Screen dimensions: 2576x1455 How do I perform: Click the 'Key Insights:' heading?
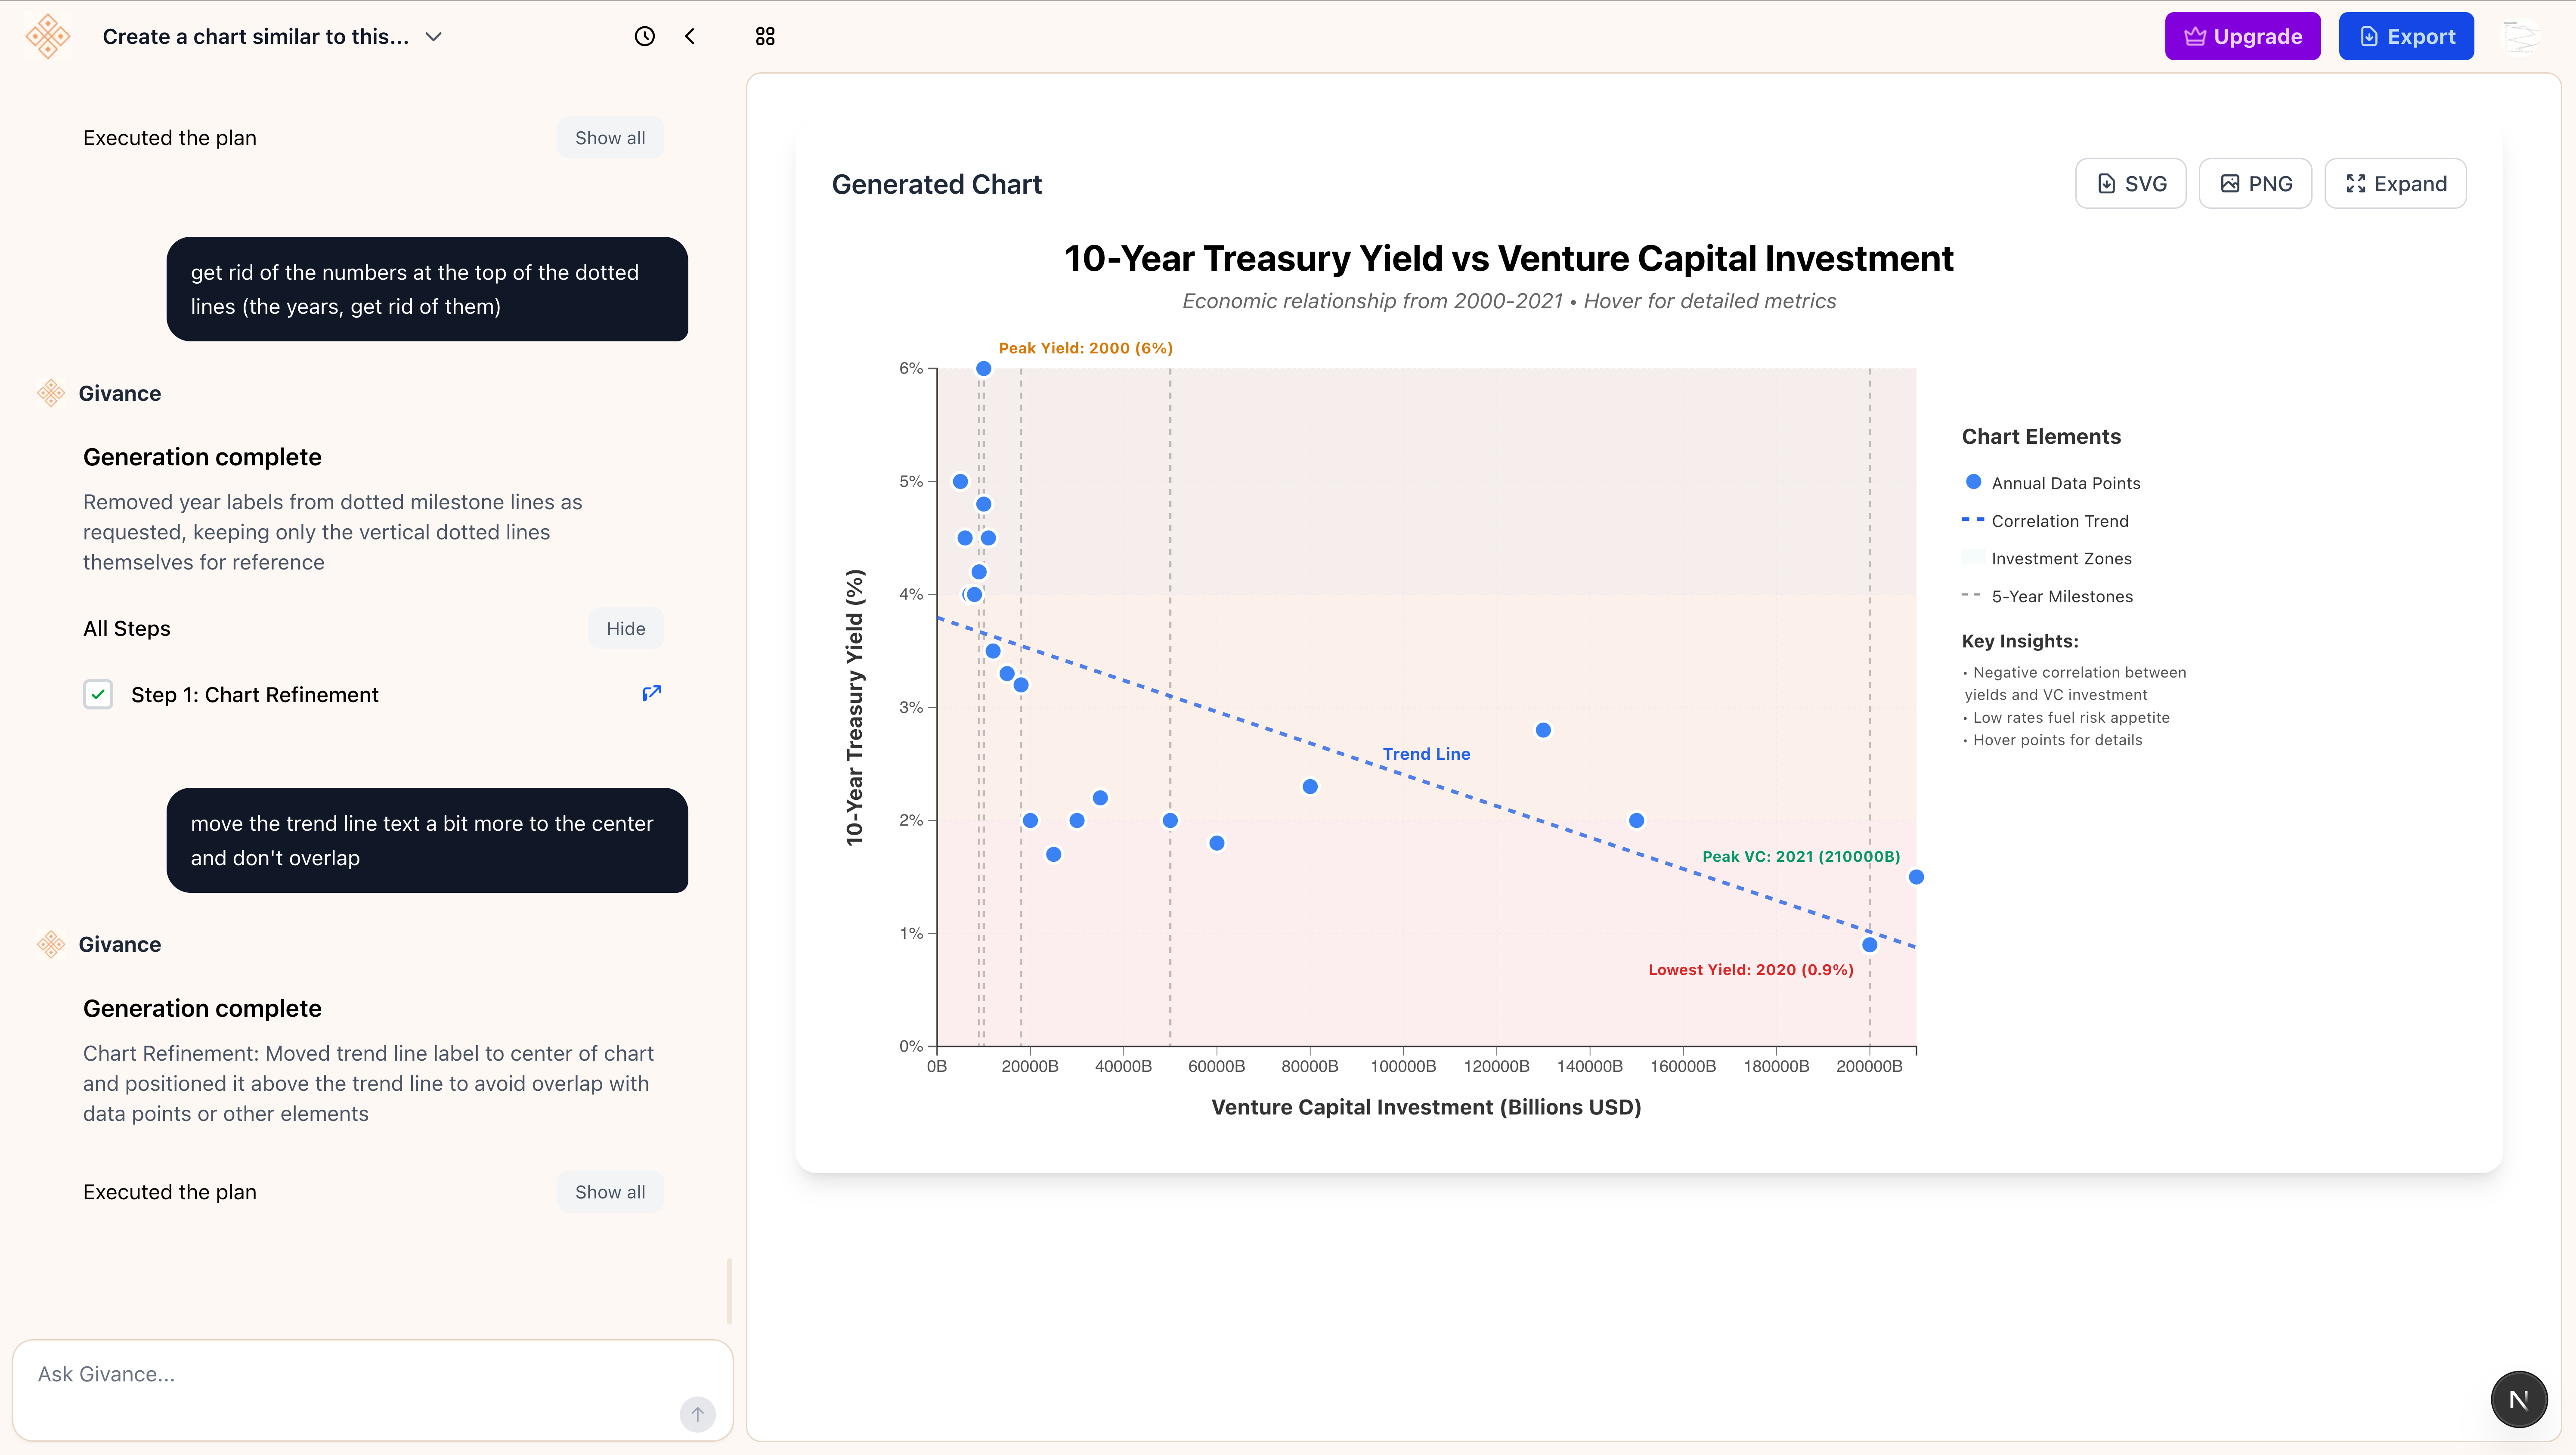pos(2020,641)
